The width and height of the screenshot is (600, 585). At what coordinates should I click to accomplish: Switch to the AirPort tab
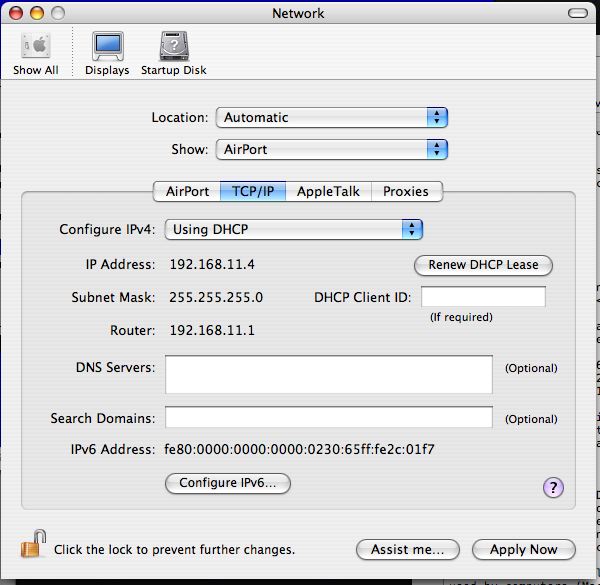coord(187,191)
